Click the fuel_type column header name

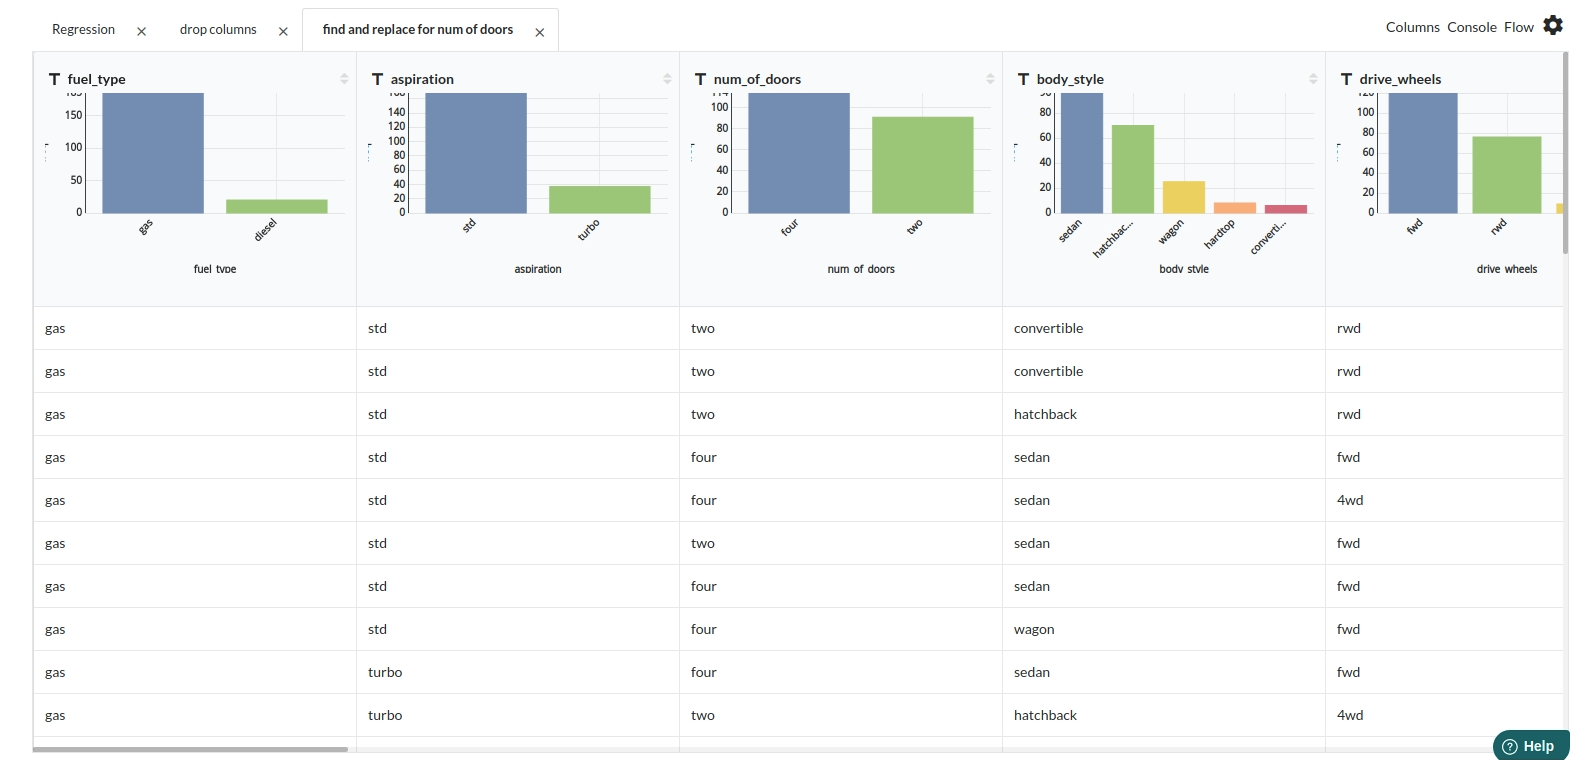click(96, 79)
